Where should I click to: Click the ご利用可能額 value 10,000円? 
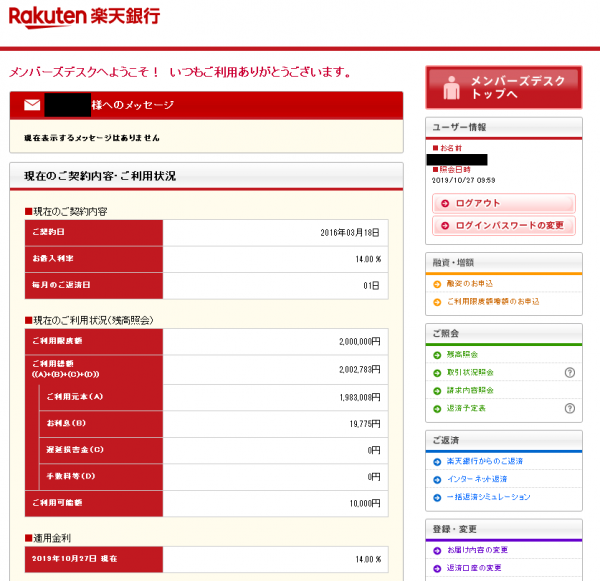(365, 504)
